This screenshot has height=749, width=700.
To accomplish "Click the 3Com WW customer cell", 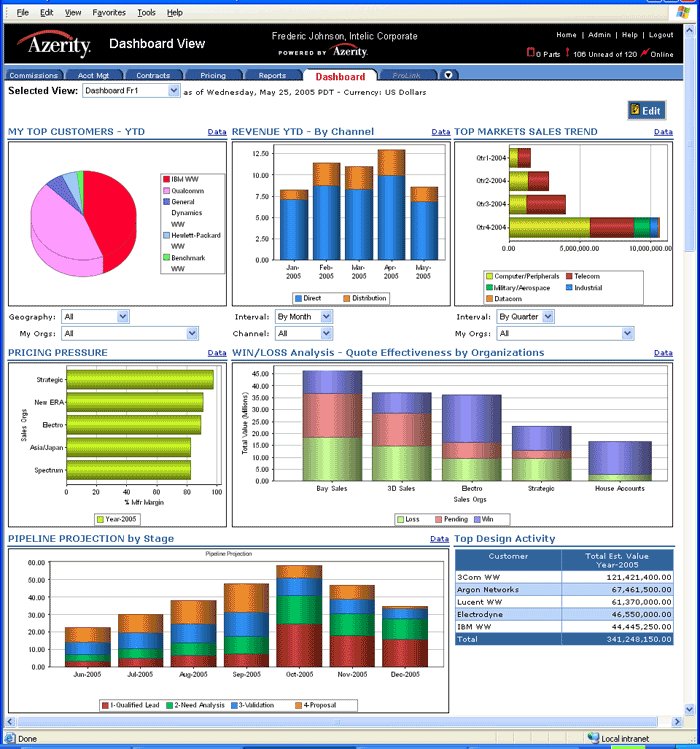I will pos(508,577).
